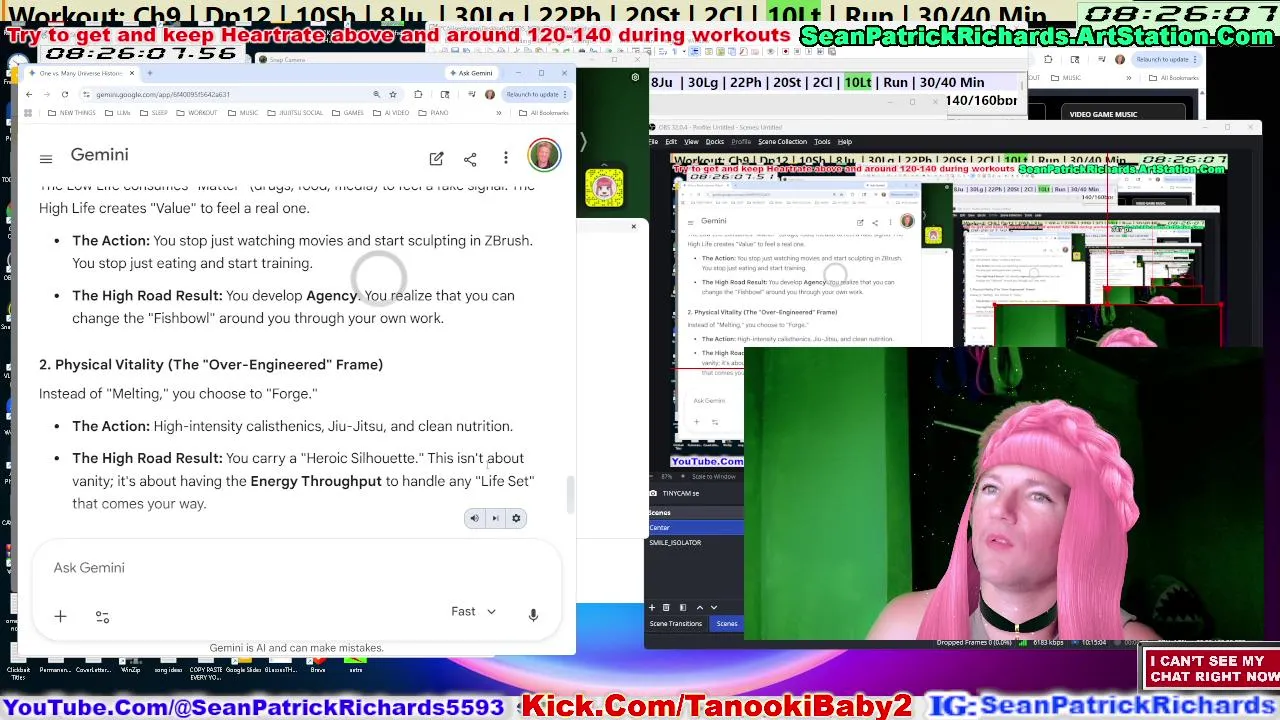Move scene up with arrow icon

click(x=699, y=607)
